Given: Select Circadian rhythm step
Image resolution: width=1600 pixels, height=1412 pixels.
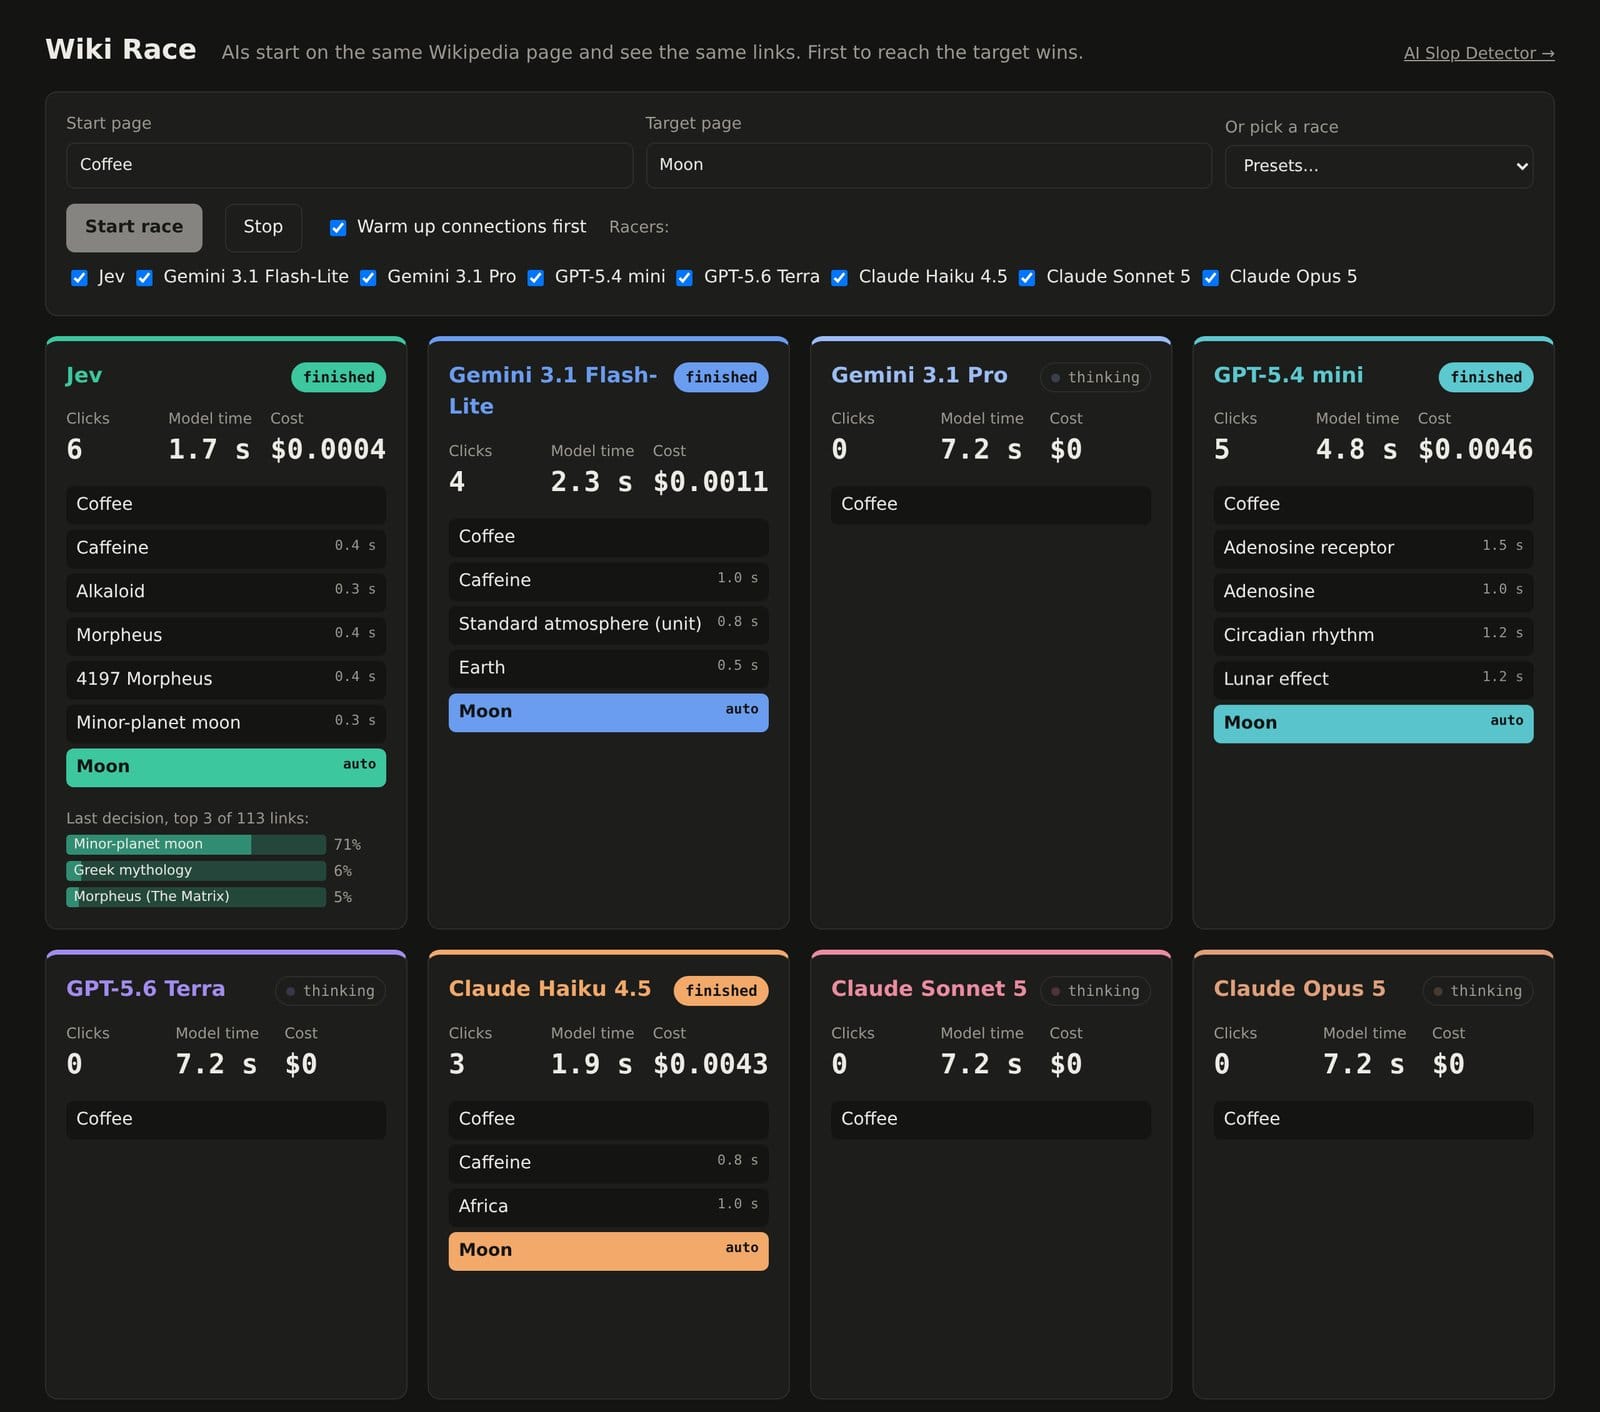Looking at the screenshot, I should tap(1373, 636).
